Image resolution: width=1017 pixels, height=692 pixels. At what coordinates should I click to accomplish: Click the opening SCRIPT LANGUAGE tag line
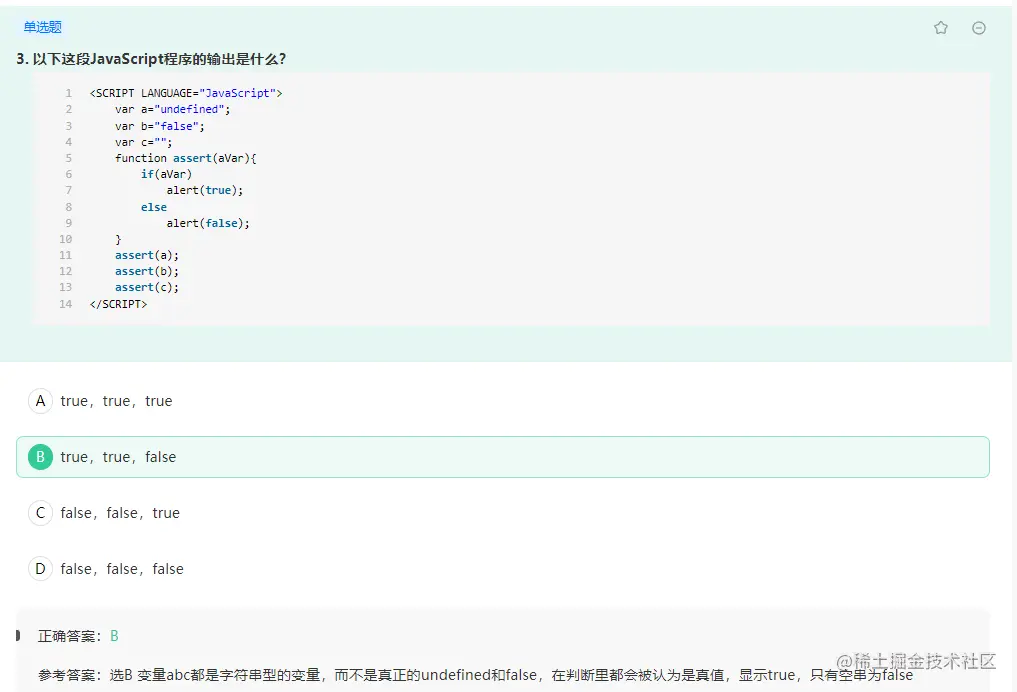[186, 93]
